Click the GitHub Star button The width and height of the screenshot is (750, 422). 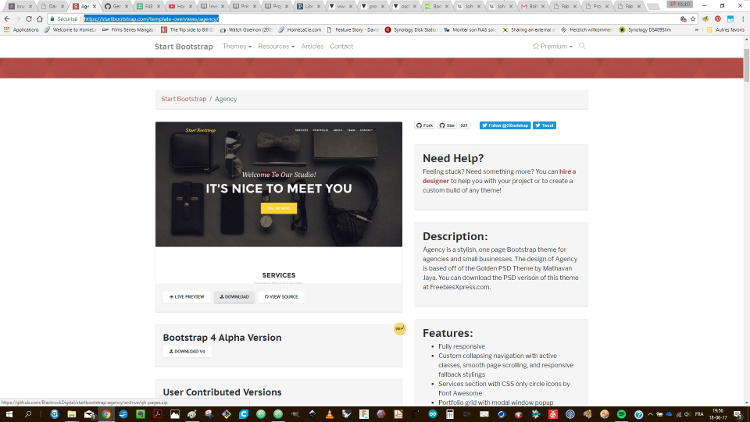(447, 125)
